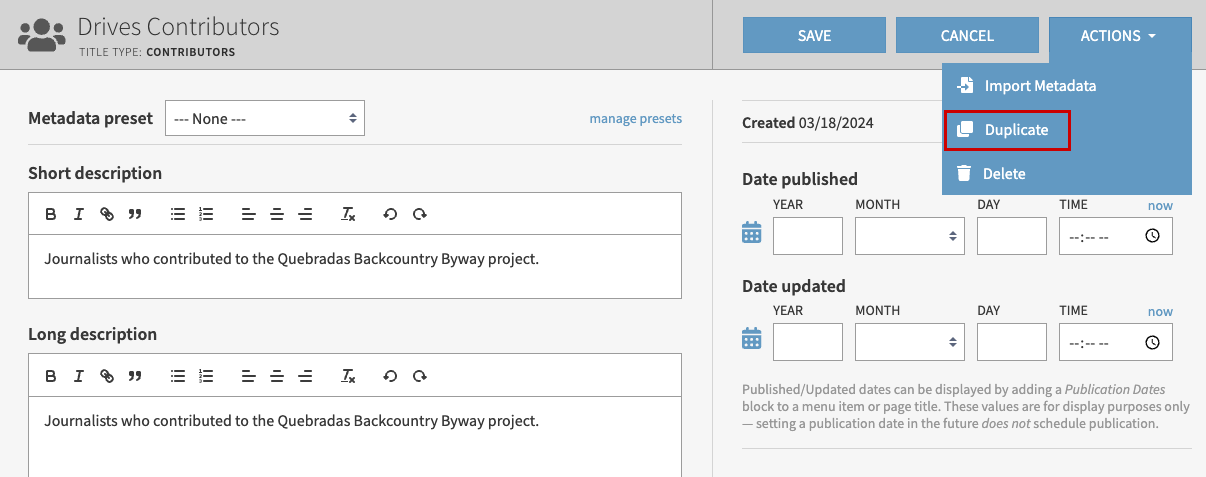
Task: Insert link in Short description editor
Action: pyautogui.click(x=107, y=214)
